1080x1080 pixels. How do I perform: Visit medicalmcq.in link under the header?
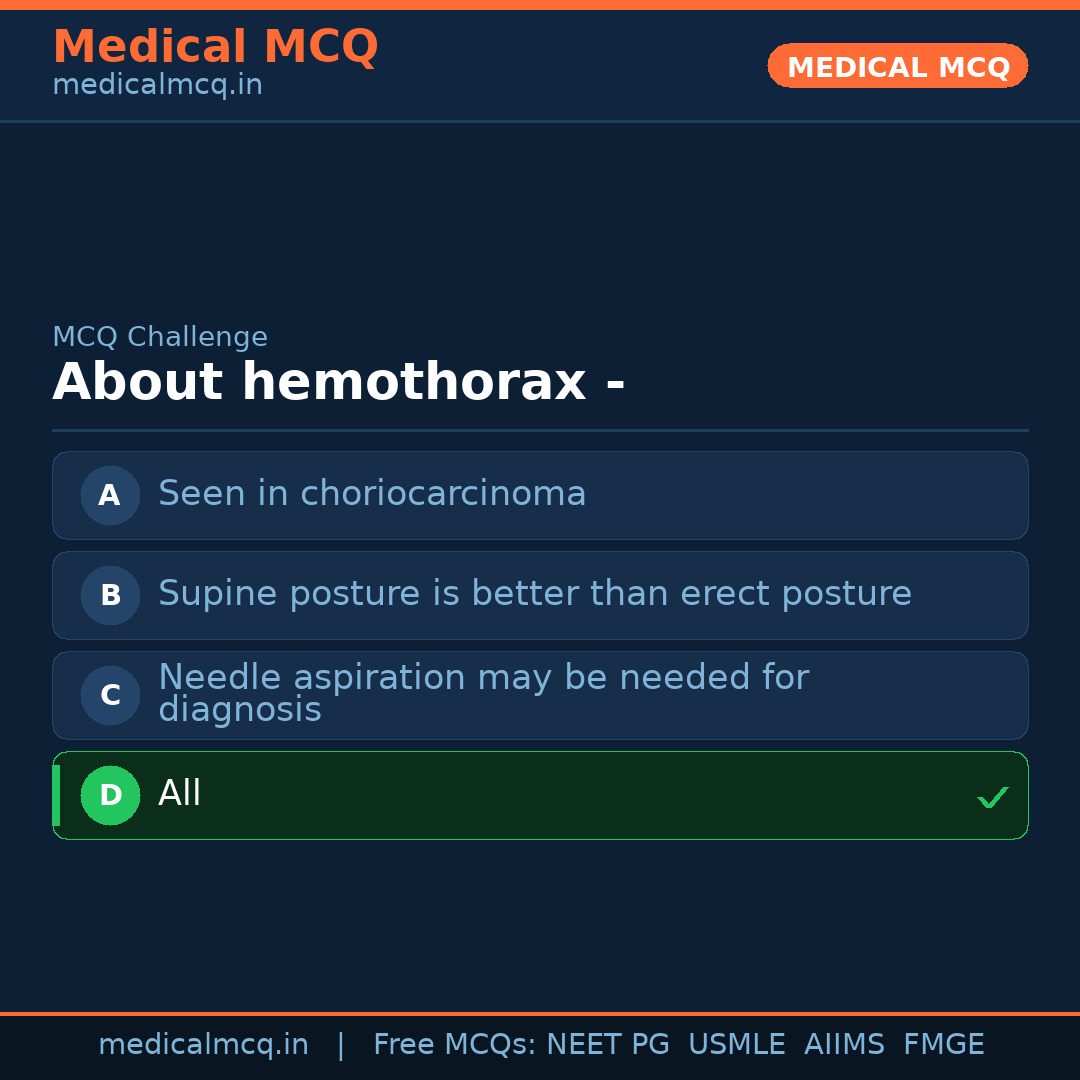(x=157, y=85)
